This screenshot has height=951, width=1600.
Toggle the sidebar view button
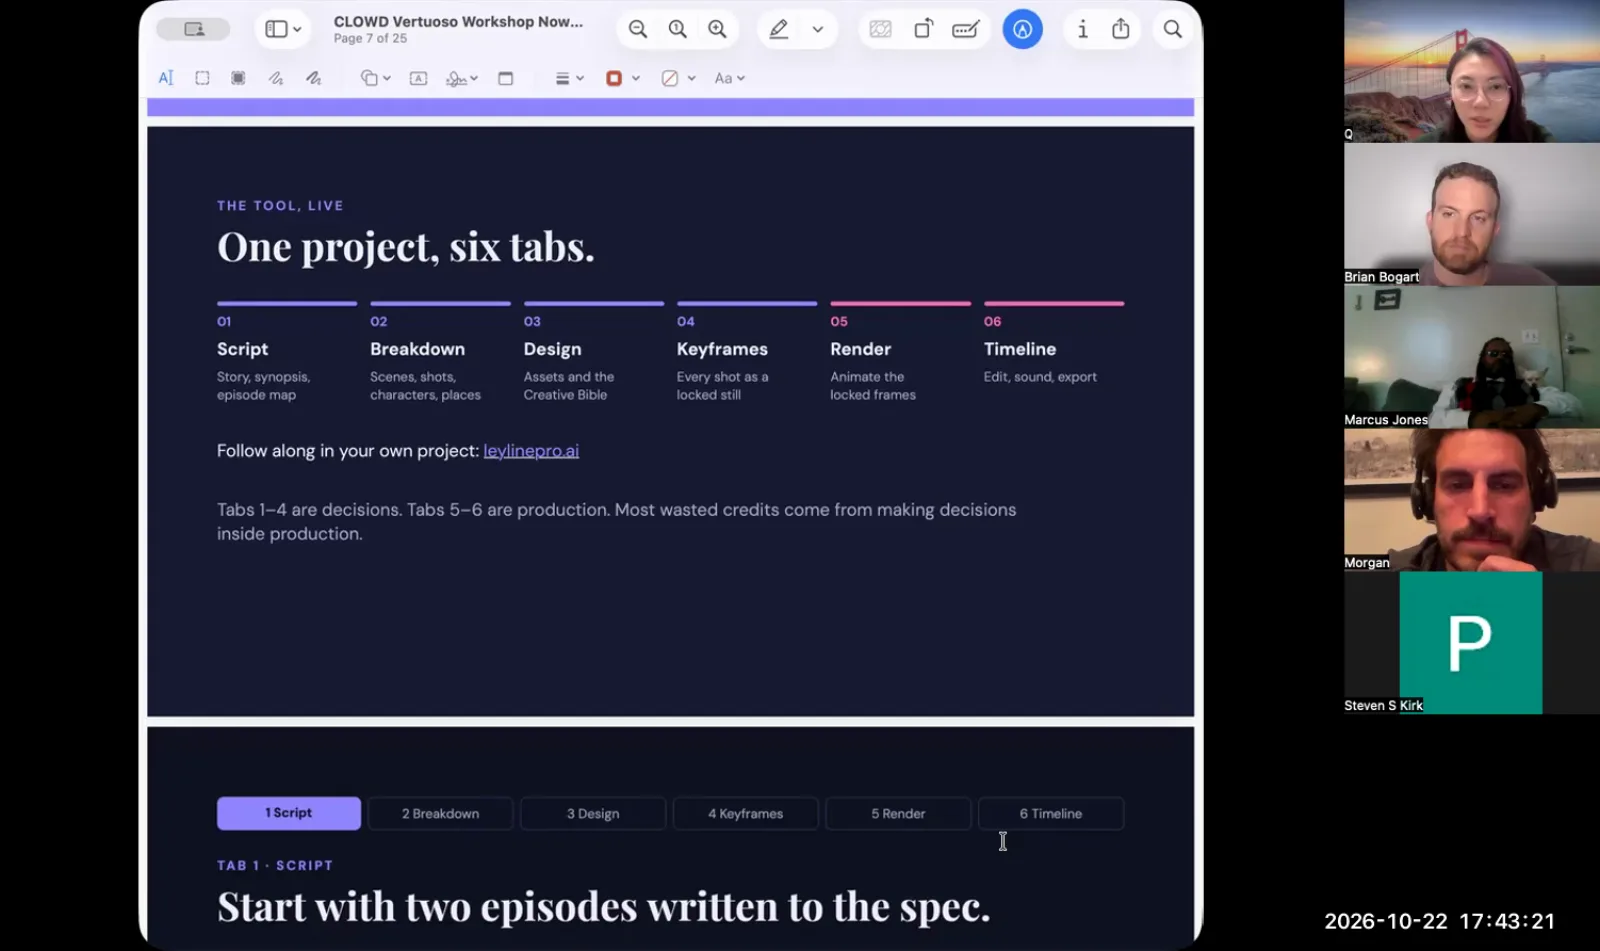(276, 29)
